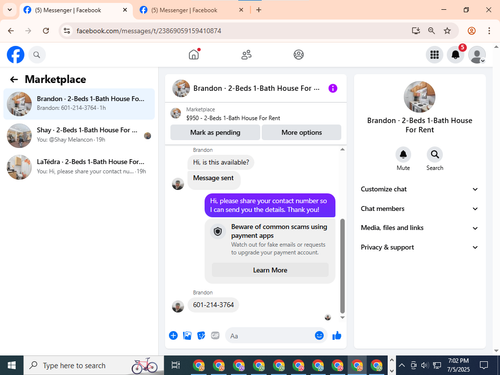Image resolution: width=500 pixels, height=375 pixels.
Task: Click the Hi, is this available? message
Action: [x=221, y=162]
